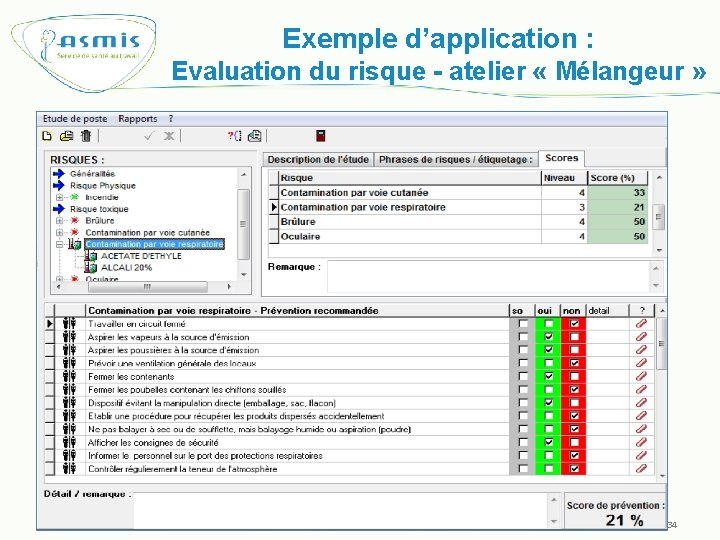Switch to Description de l'étude tab
Image resolution: width=720 pixels, height=540 pixels.
pos(318,160)
